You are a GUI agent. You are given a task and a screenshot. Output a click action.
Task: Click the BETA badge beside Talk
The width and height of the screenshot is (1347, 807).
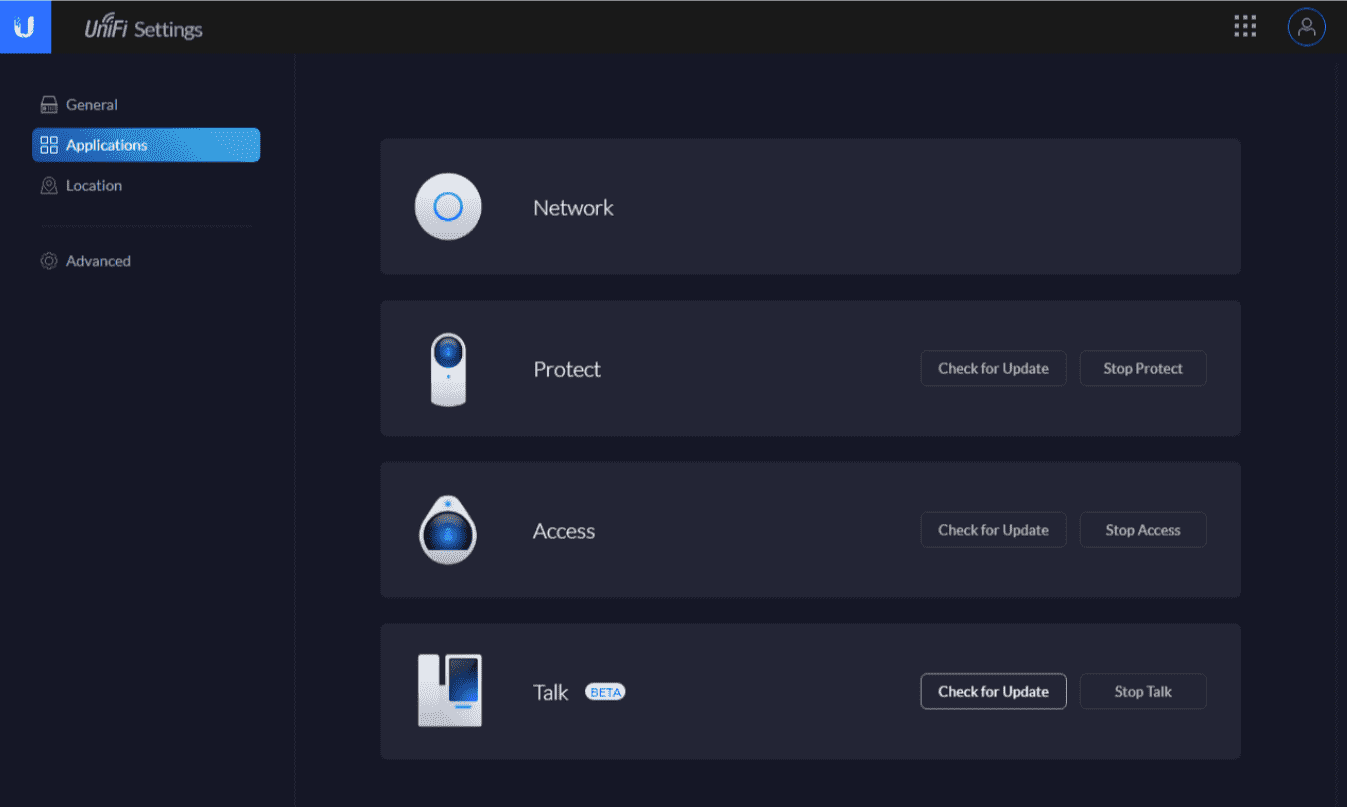click(x=605, y=692)
